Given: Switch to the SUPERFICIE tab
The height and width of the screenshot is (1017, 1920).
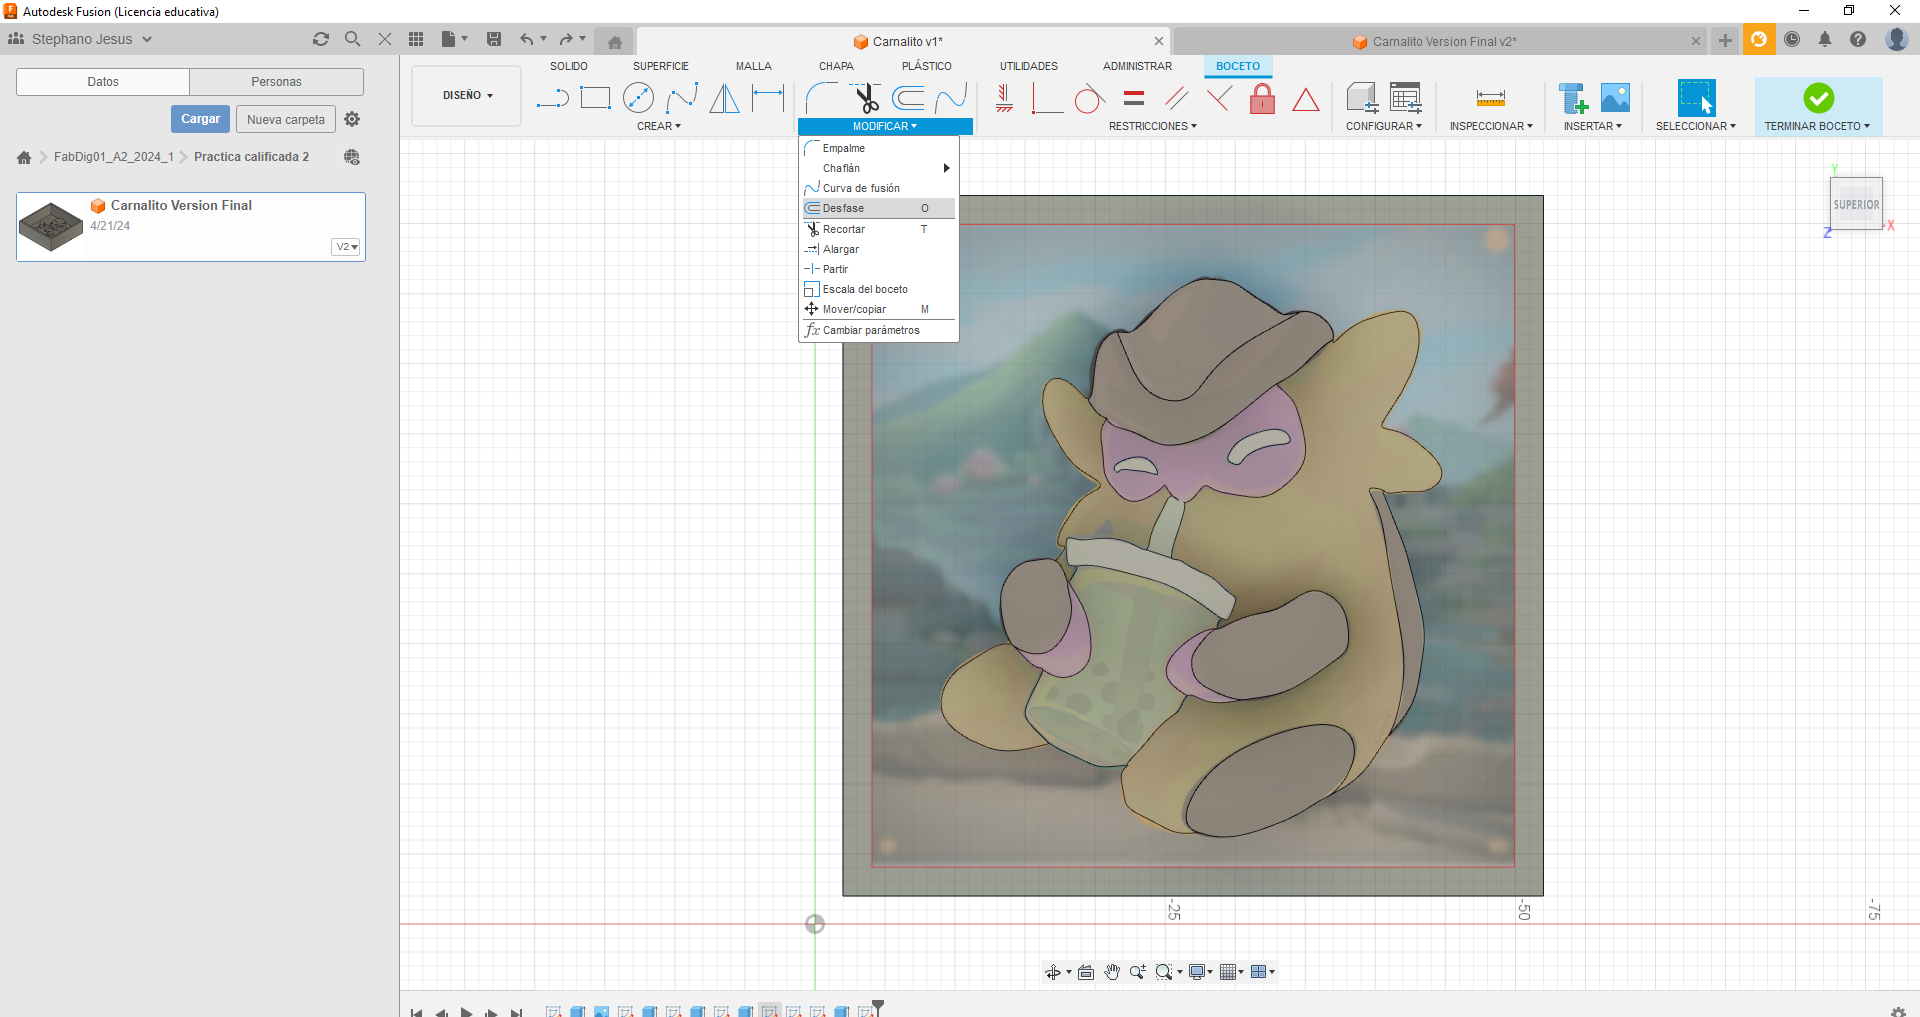Looking at the screenshot, I should (660, 66).
